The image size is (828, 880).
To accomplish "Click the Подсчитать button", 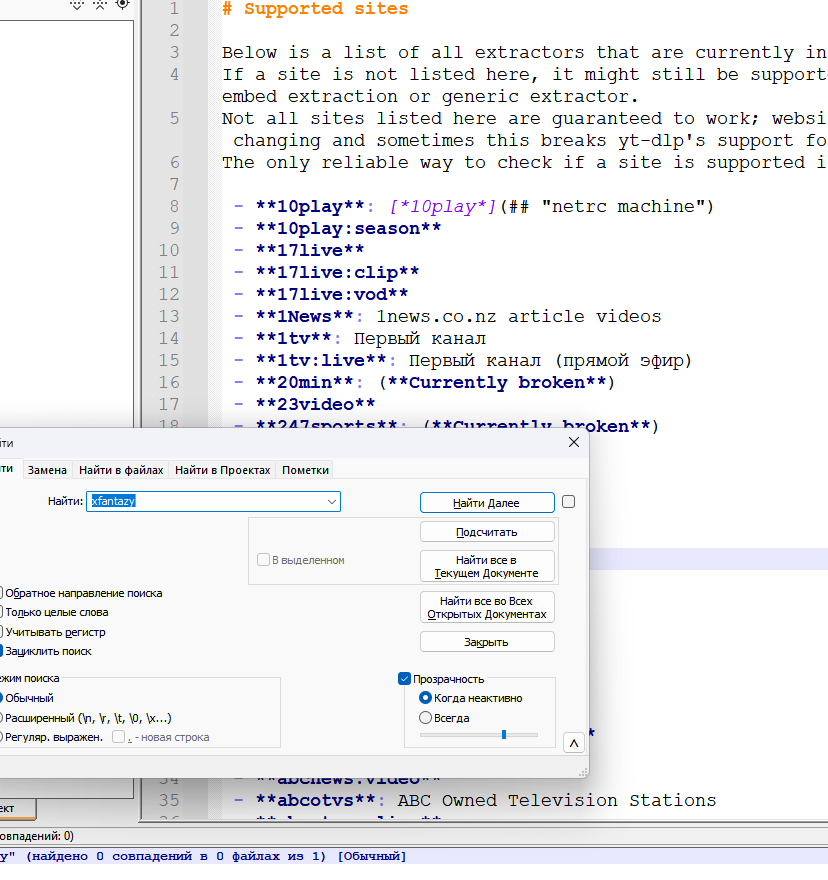I will (x=487, y=532).
